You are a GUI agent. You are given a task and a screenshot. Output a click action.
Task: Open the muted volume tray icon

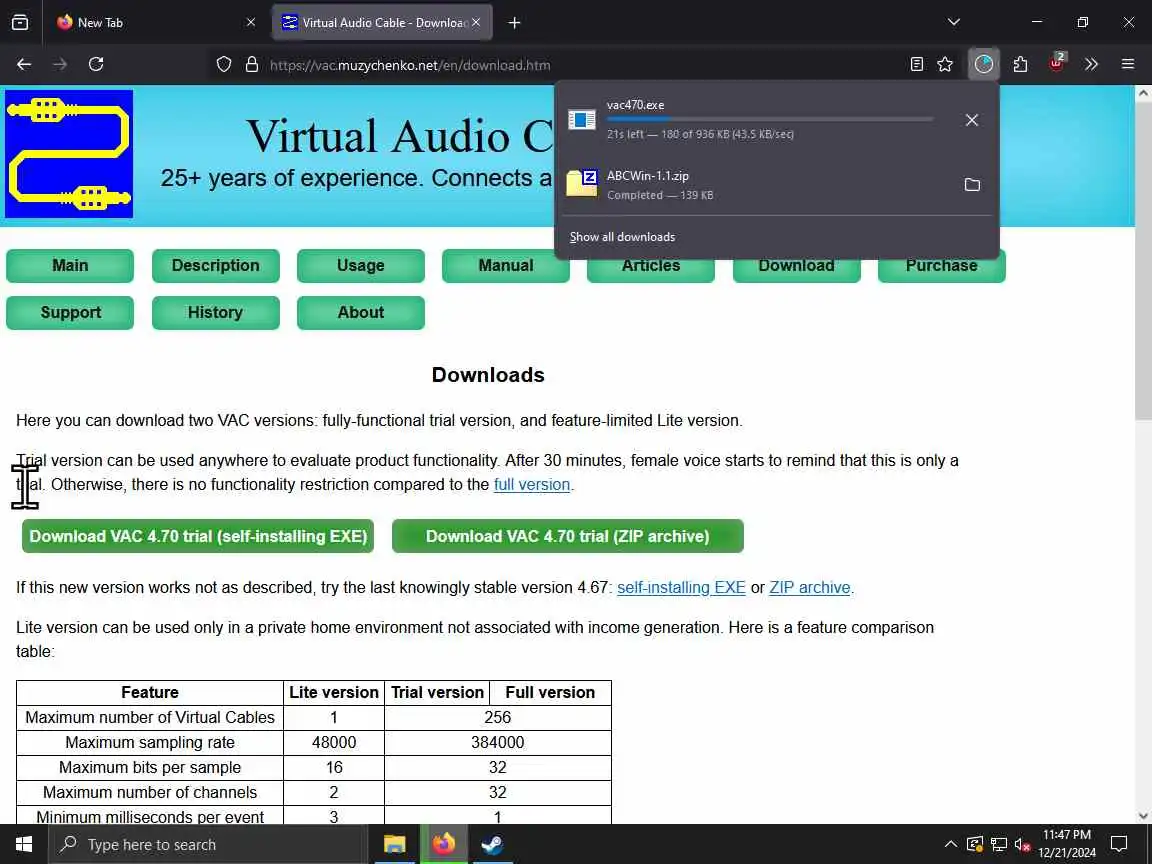1022,844
